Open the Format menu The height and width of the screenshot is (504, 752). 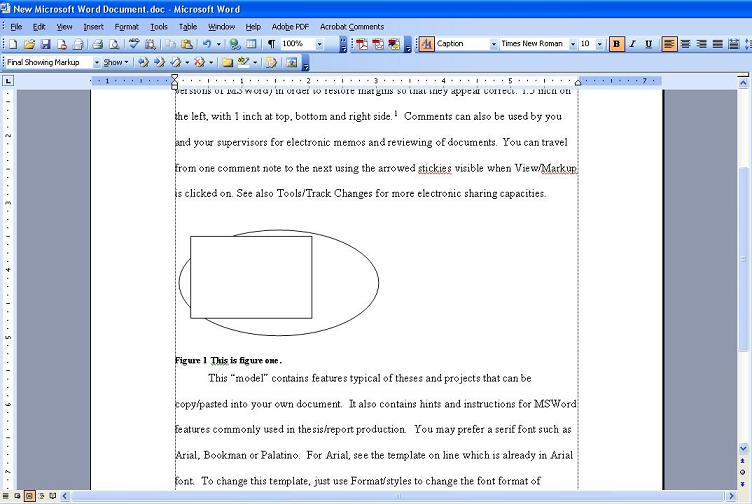[127, 27]
